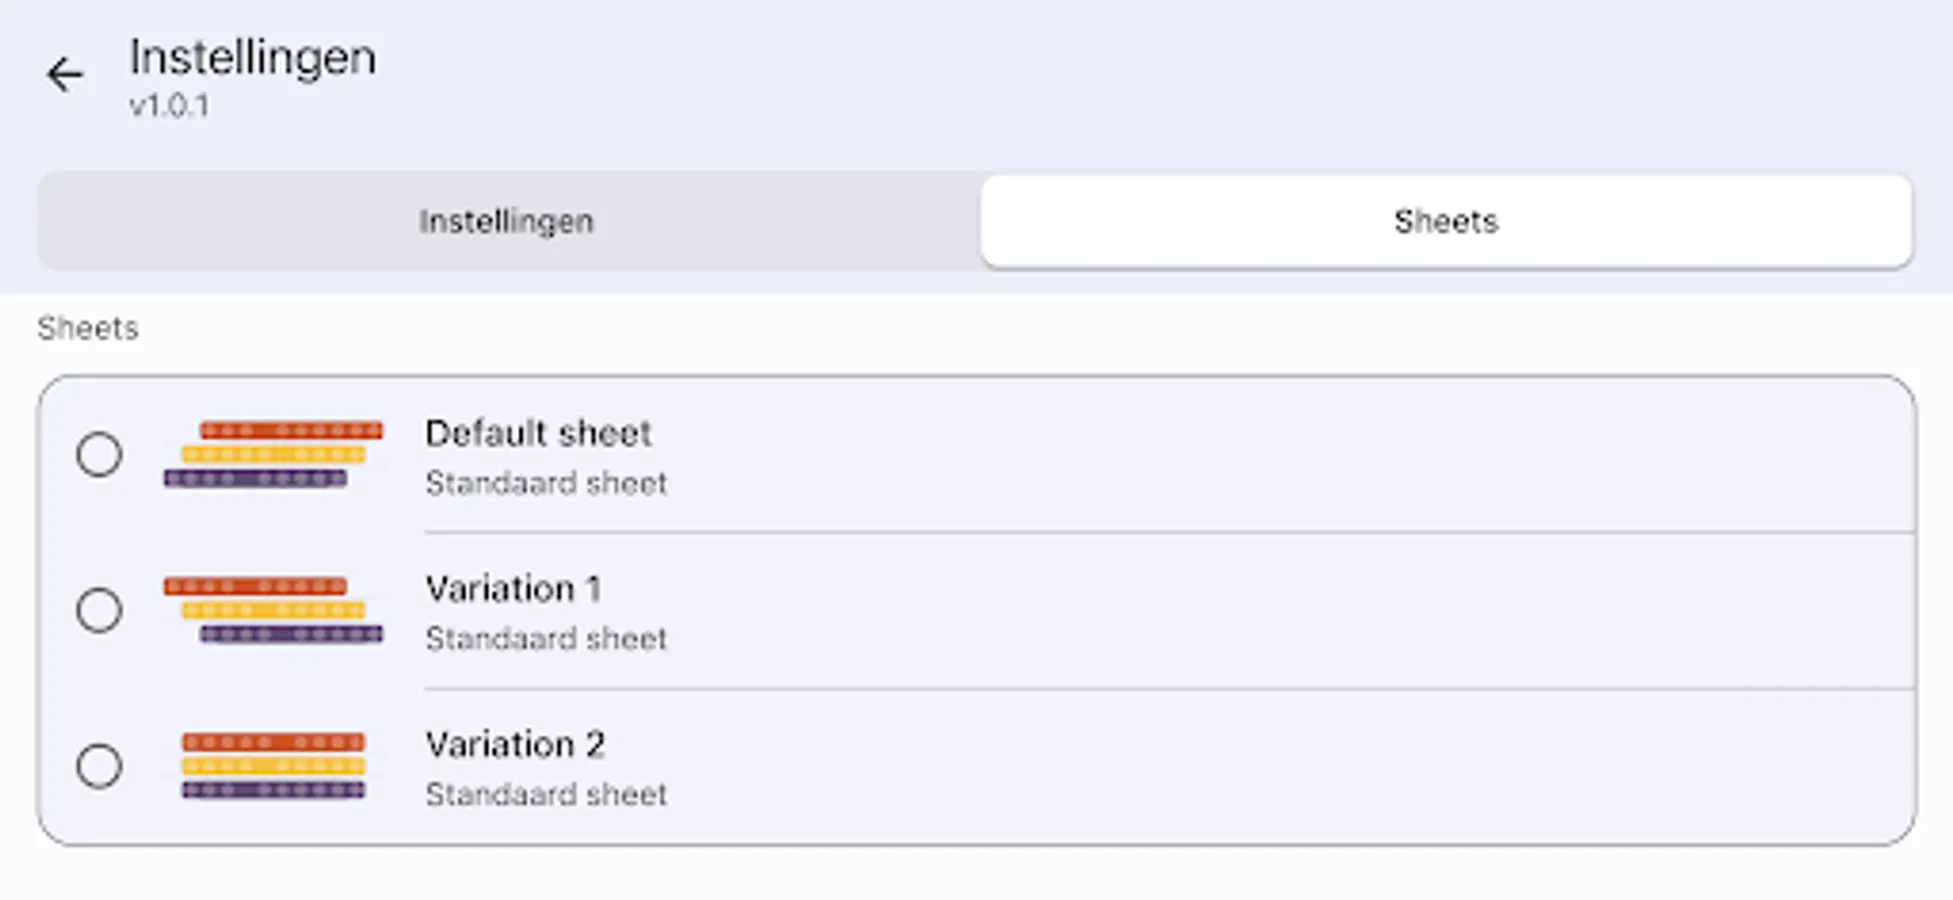Screen dimensions: 1953x900
Task: Click Standaard sheet subtitle under Default sheet
Action: 546,484
